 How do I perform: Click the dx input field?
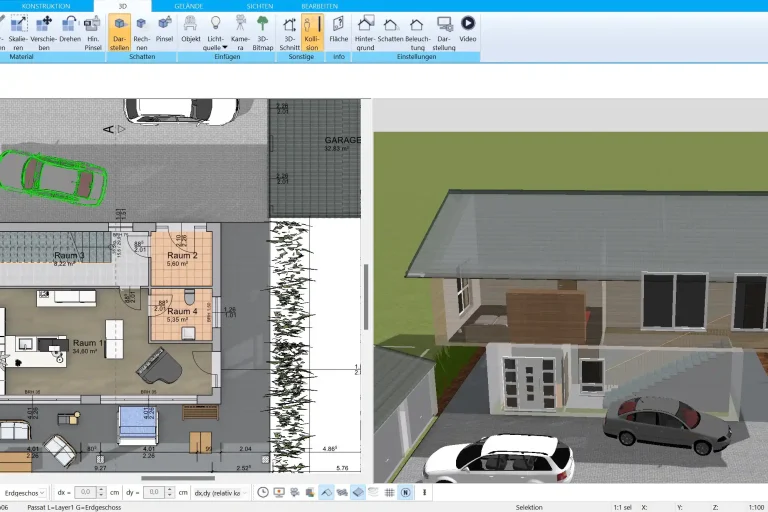(85, 492)
